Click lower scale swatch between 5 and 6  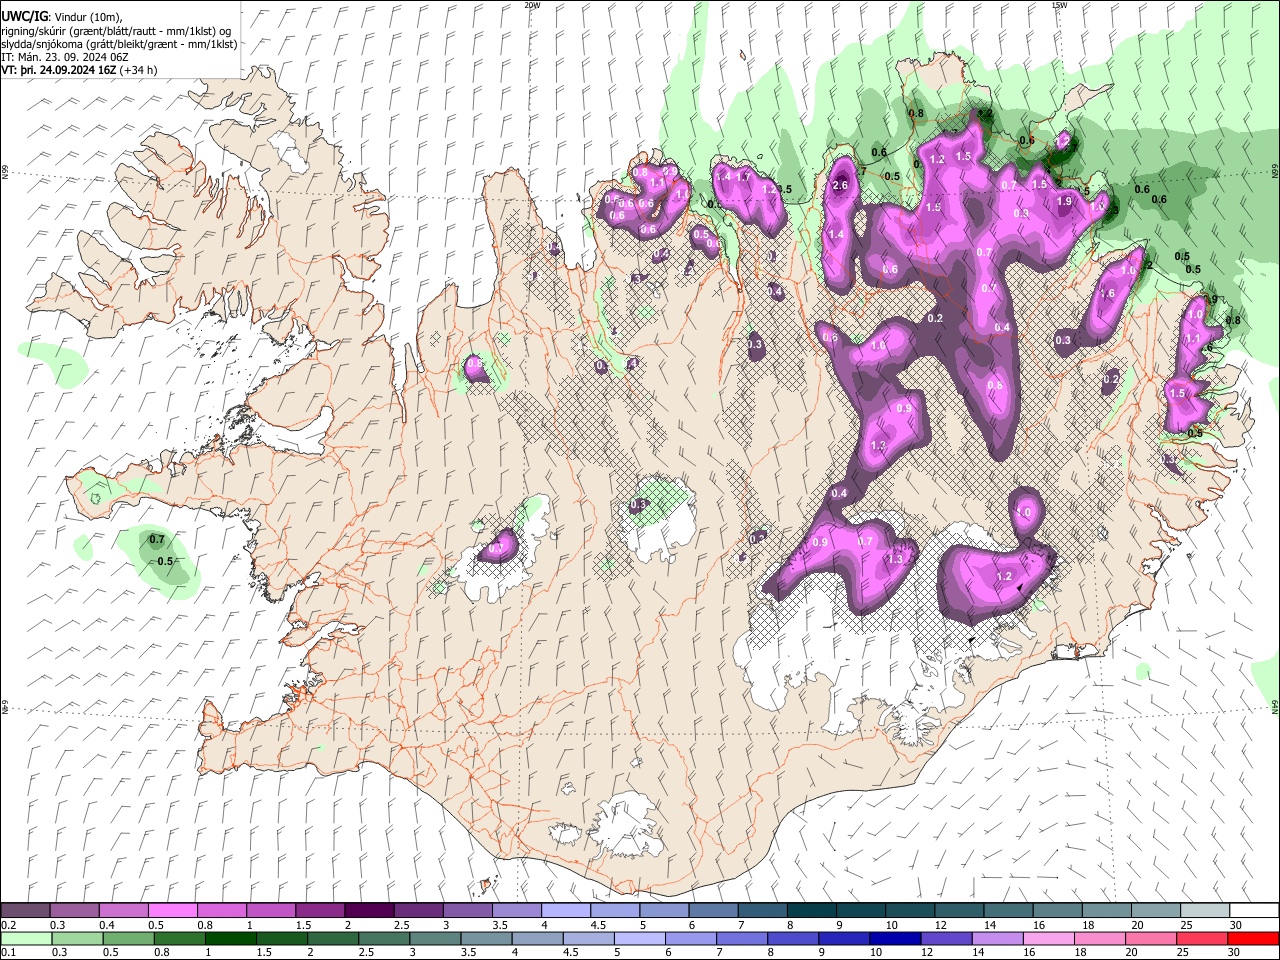639,938
